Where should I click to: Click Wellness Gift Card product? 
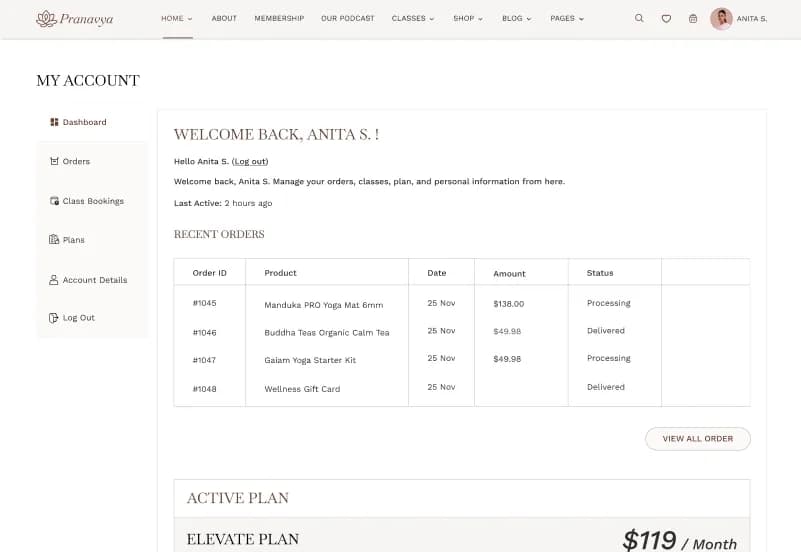click(302, 389)
